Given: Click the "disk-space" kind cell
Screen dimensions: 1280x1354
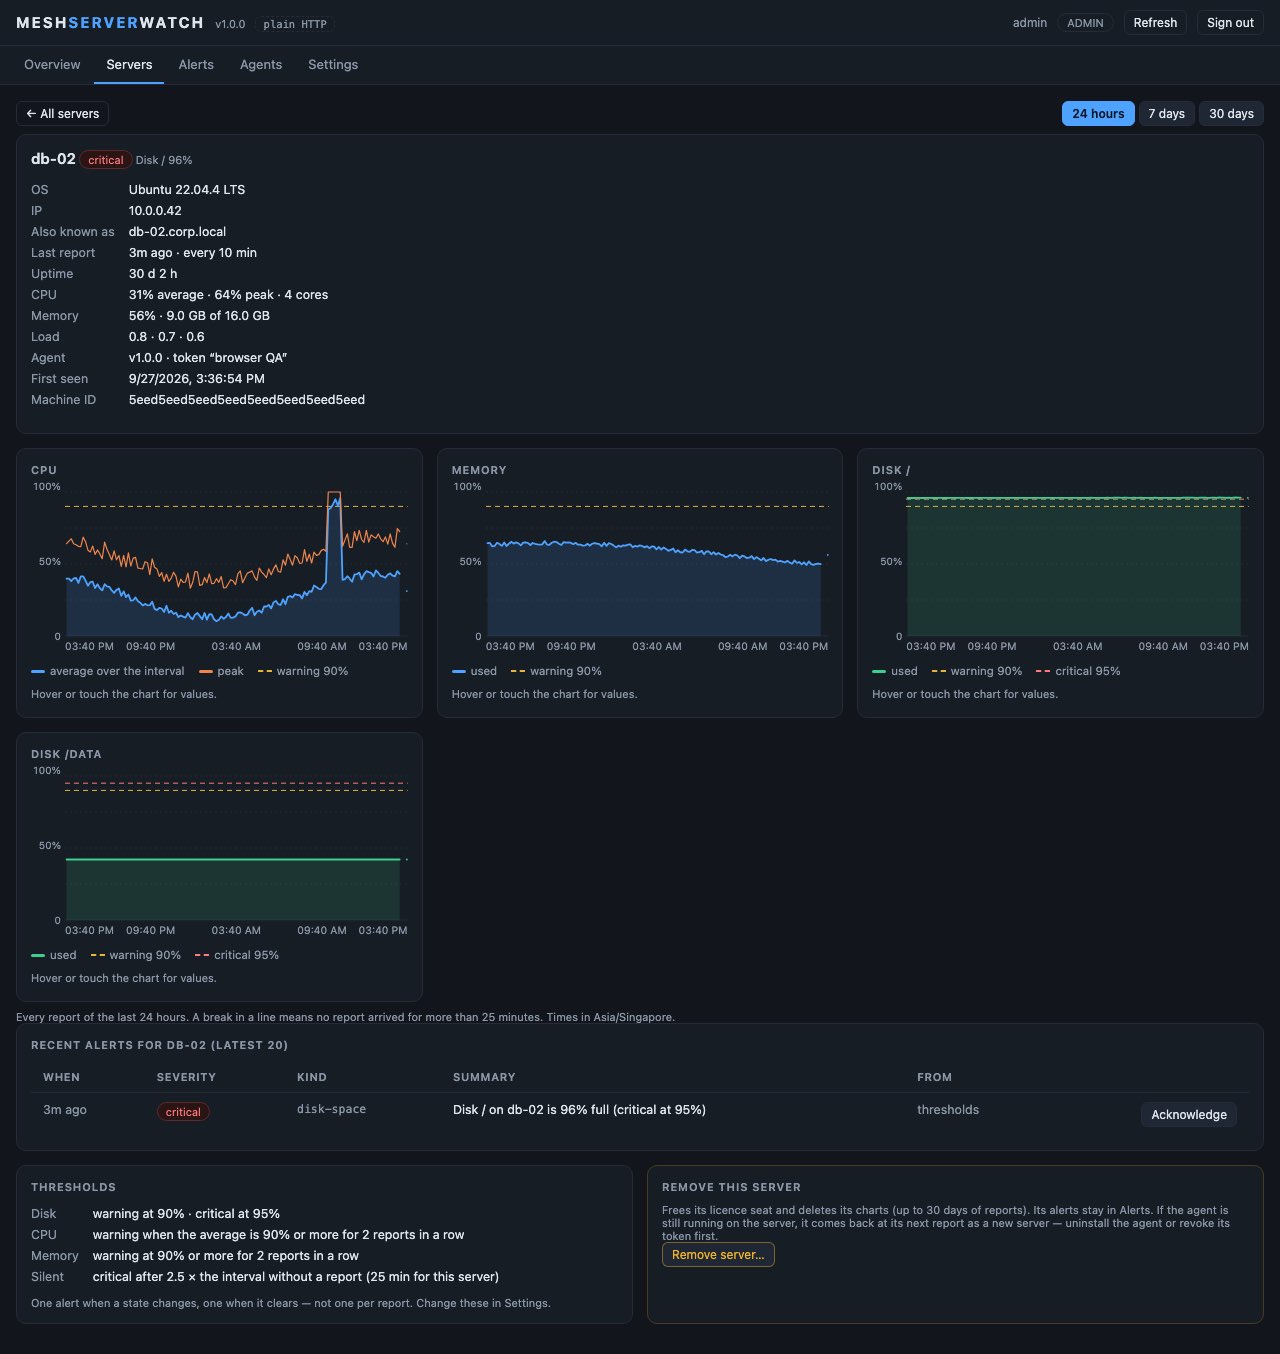Looking at the screenshot, I should coord(331,1110).
